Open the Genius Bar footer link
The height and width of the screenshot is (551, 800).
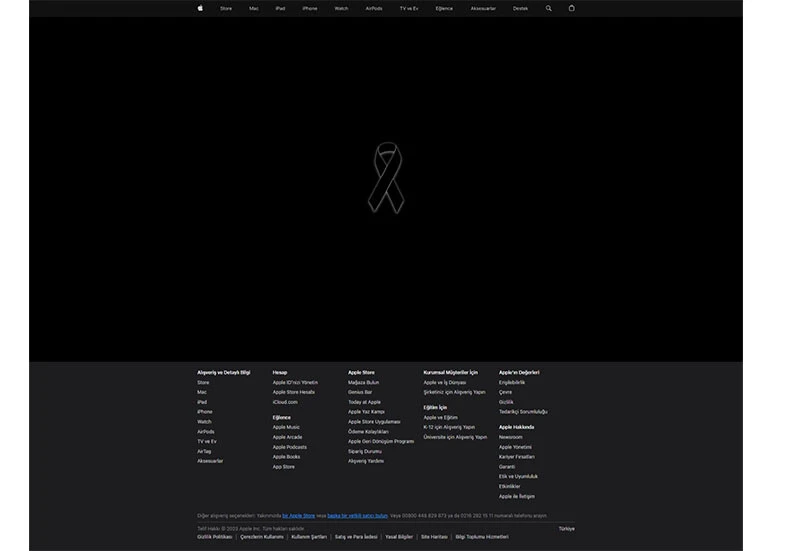coord(360,392)
